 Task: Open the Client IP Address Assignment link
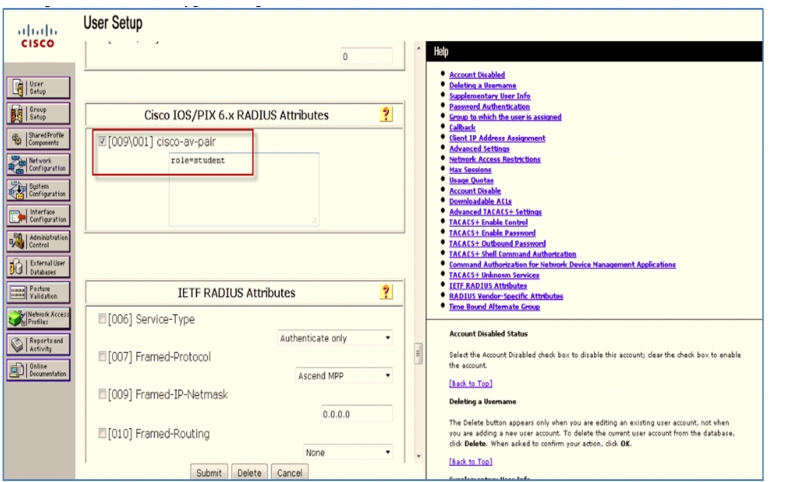(x=497, y=138)
